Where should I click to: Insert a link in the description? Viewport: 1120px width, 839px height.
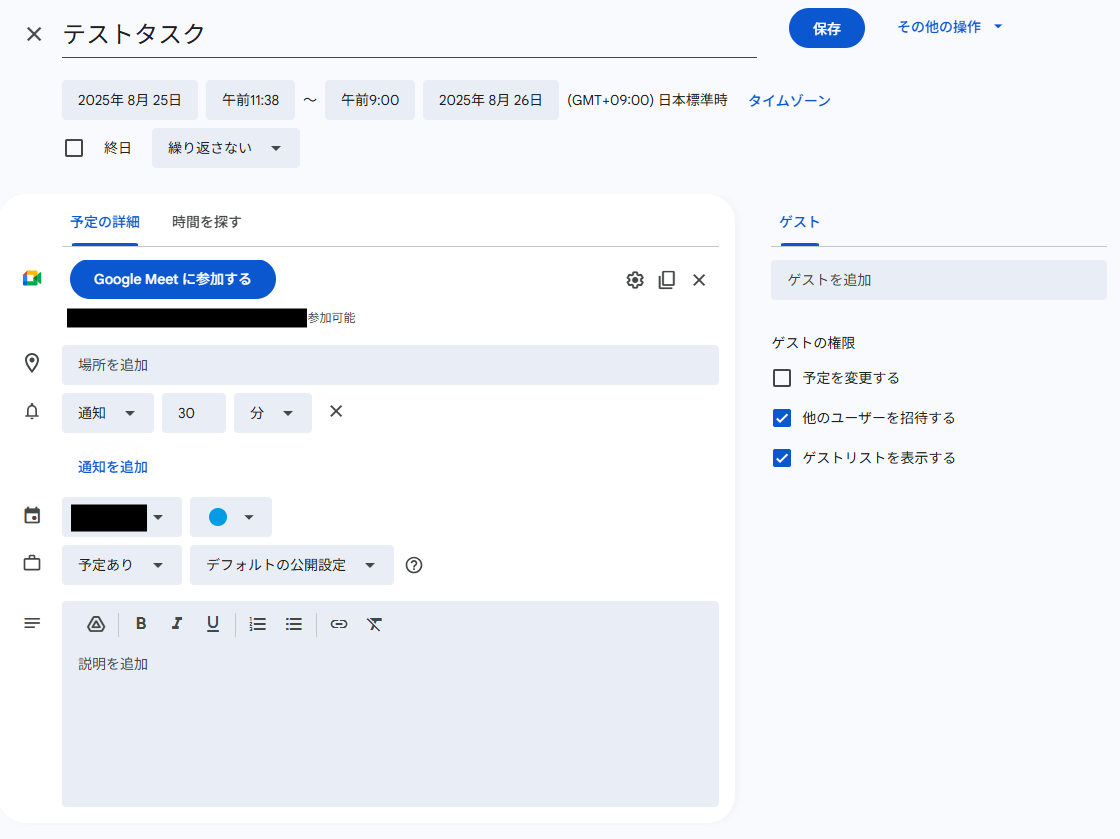pyautogui.click(x=339, y=624)
